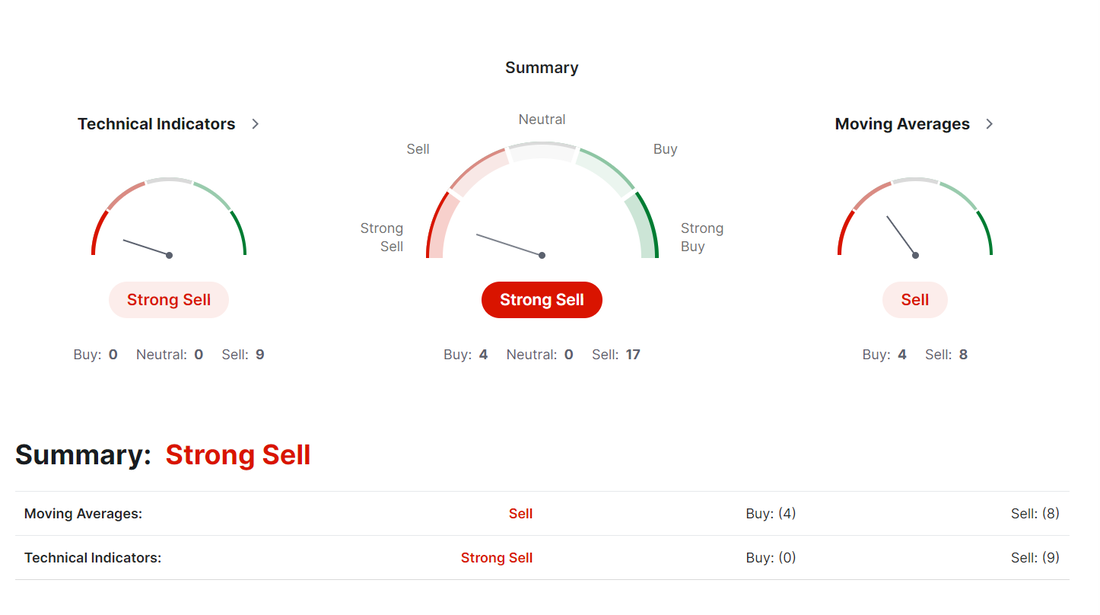Click the Moving Averages Sell badge
The image size is (1100, 615).
915,300
